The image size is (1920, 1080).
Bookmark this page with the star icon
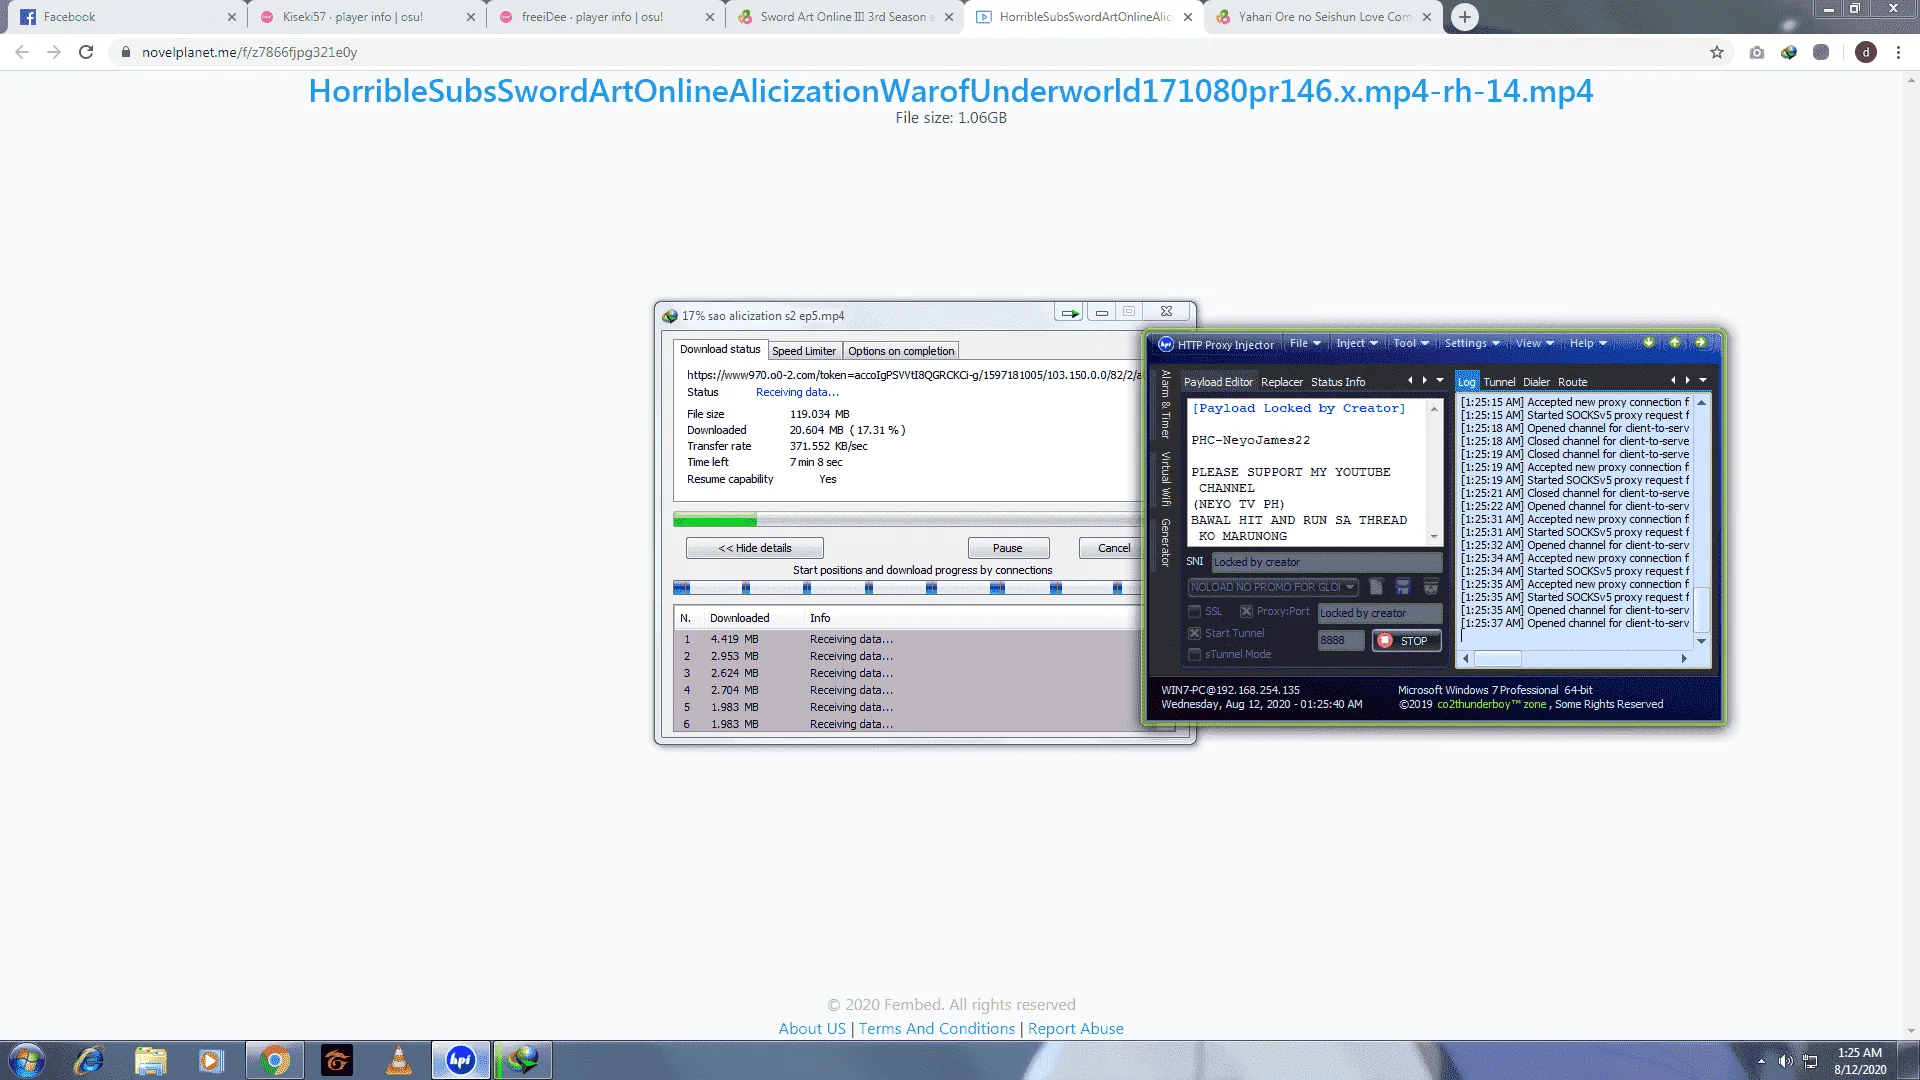(1717, 52)
